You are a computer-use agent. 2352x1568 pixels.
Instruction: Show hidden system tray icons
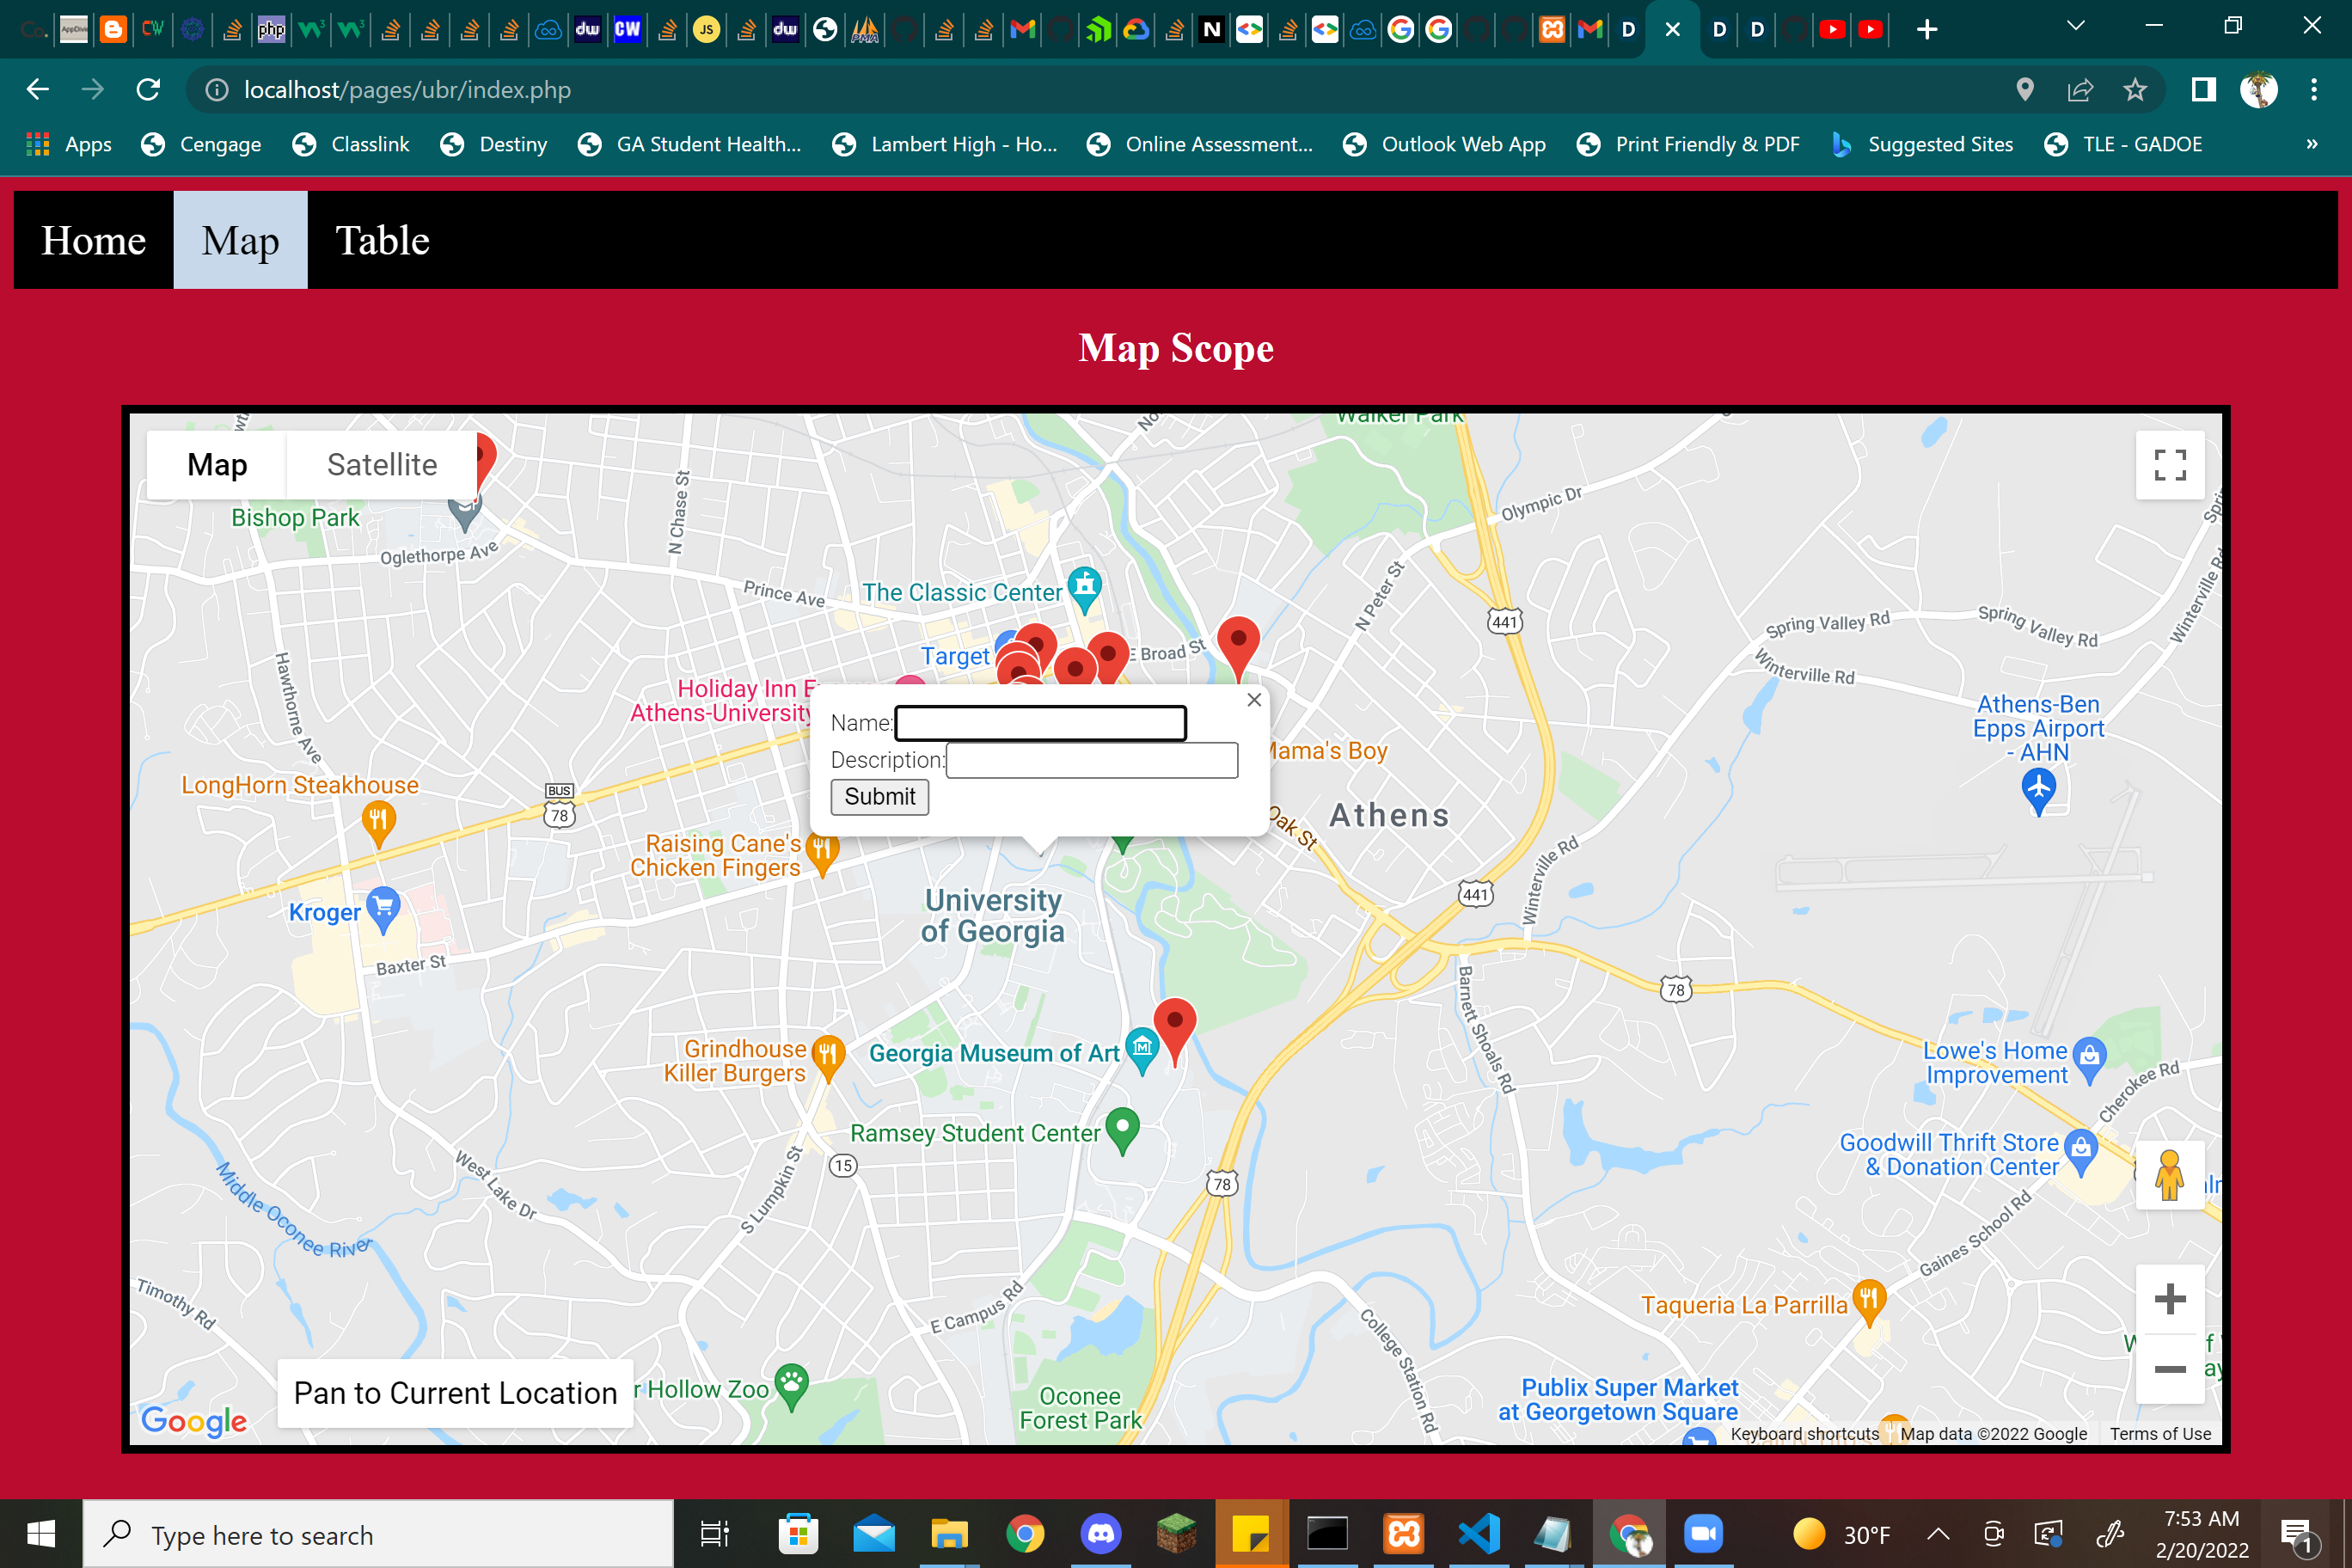(x=1937, y=1533)
